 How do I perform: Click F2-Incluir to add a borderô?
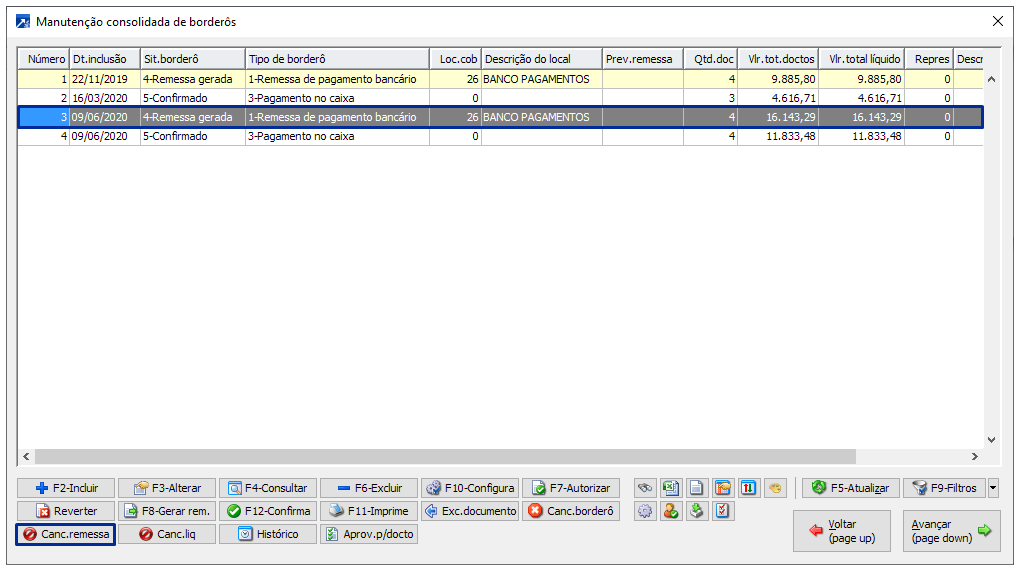(x=66, y=488)
